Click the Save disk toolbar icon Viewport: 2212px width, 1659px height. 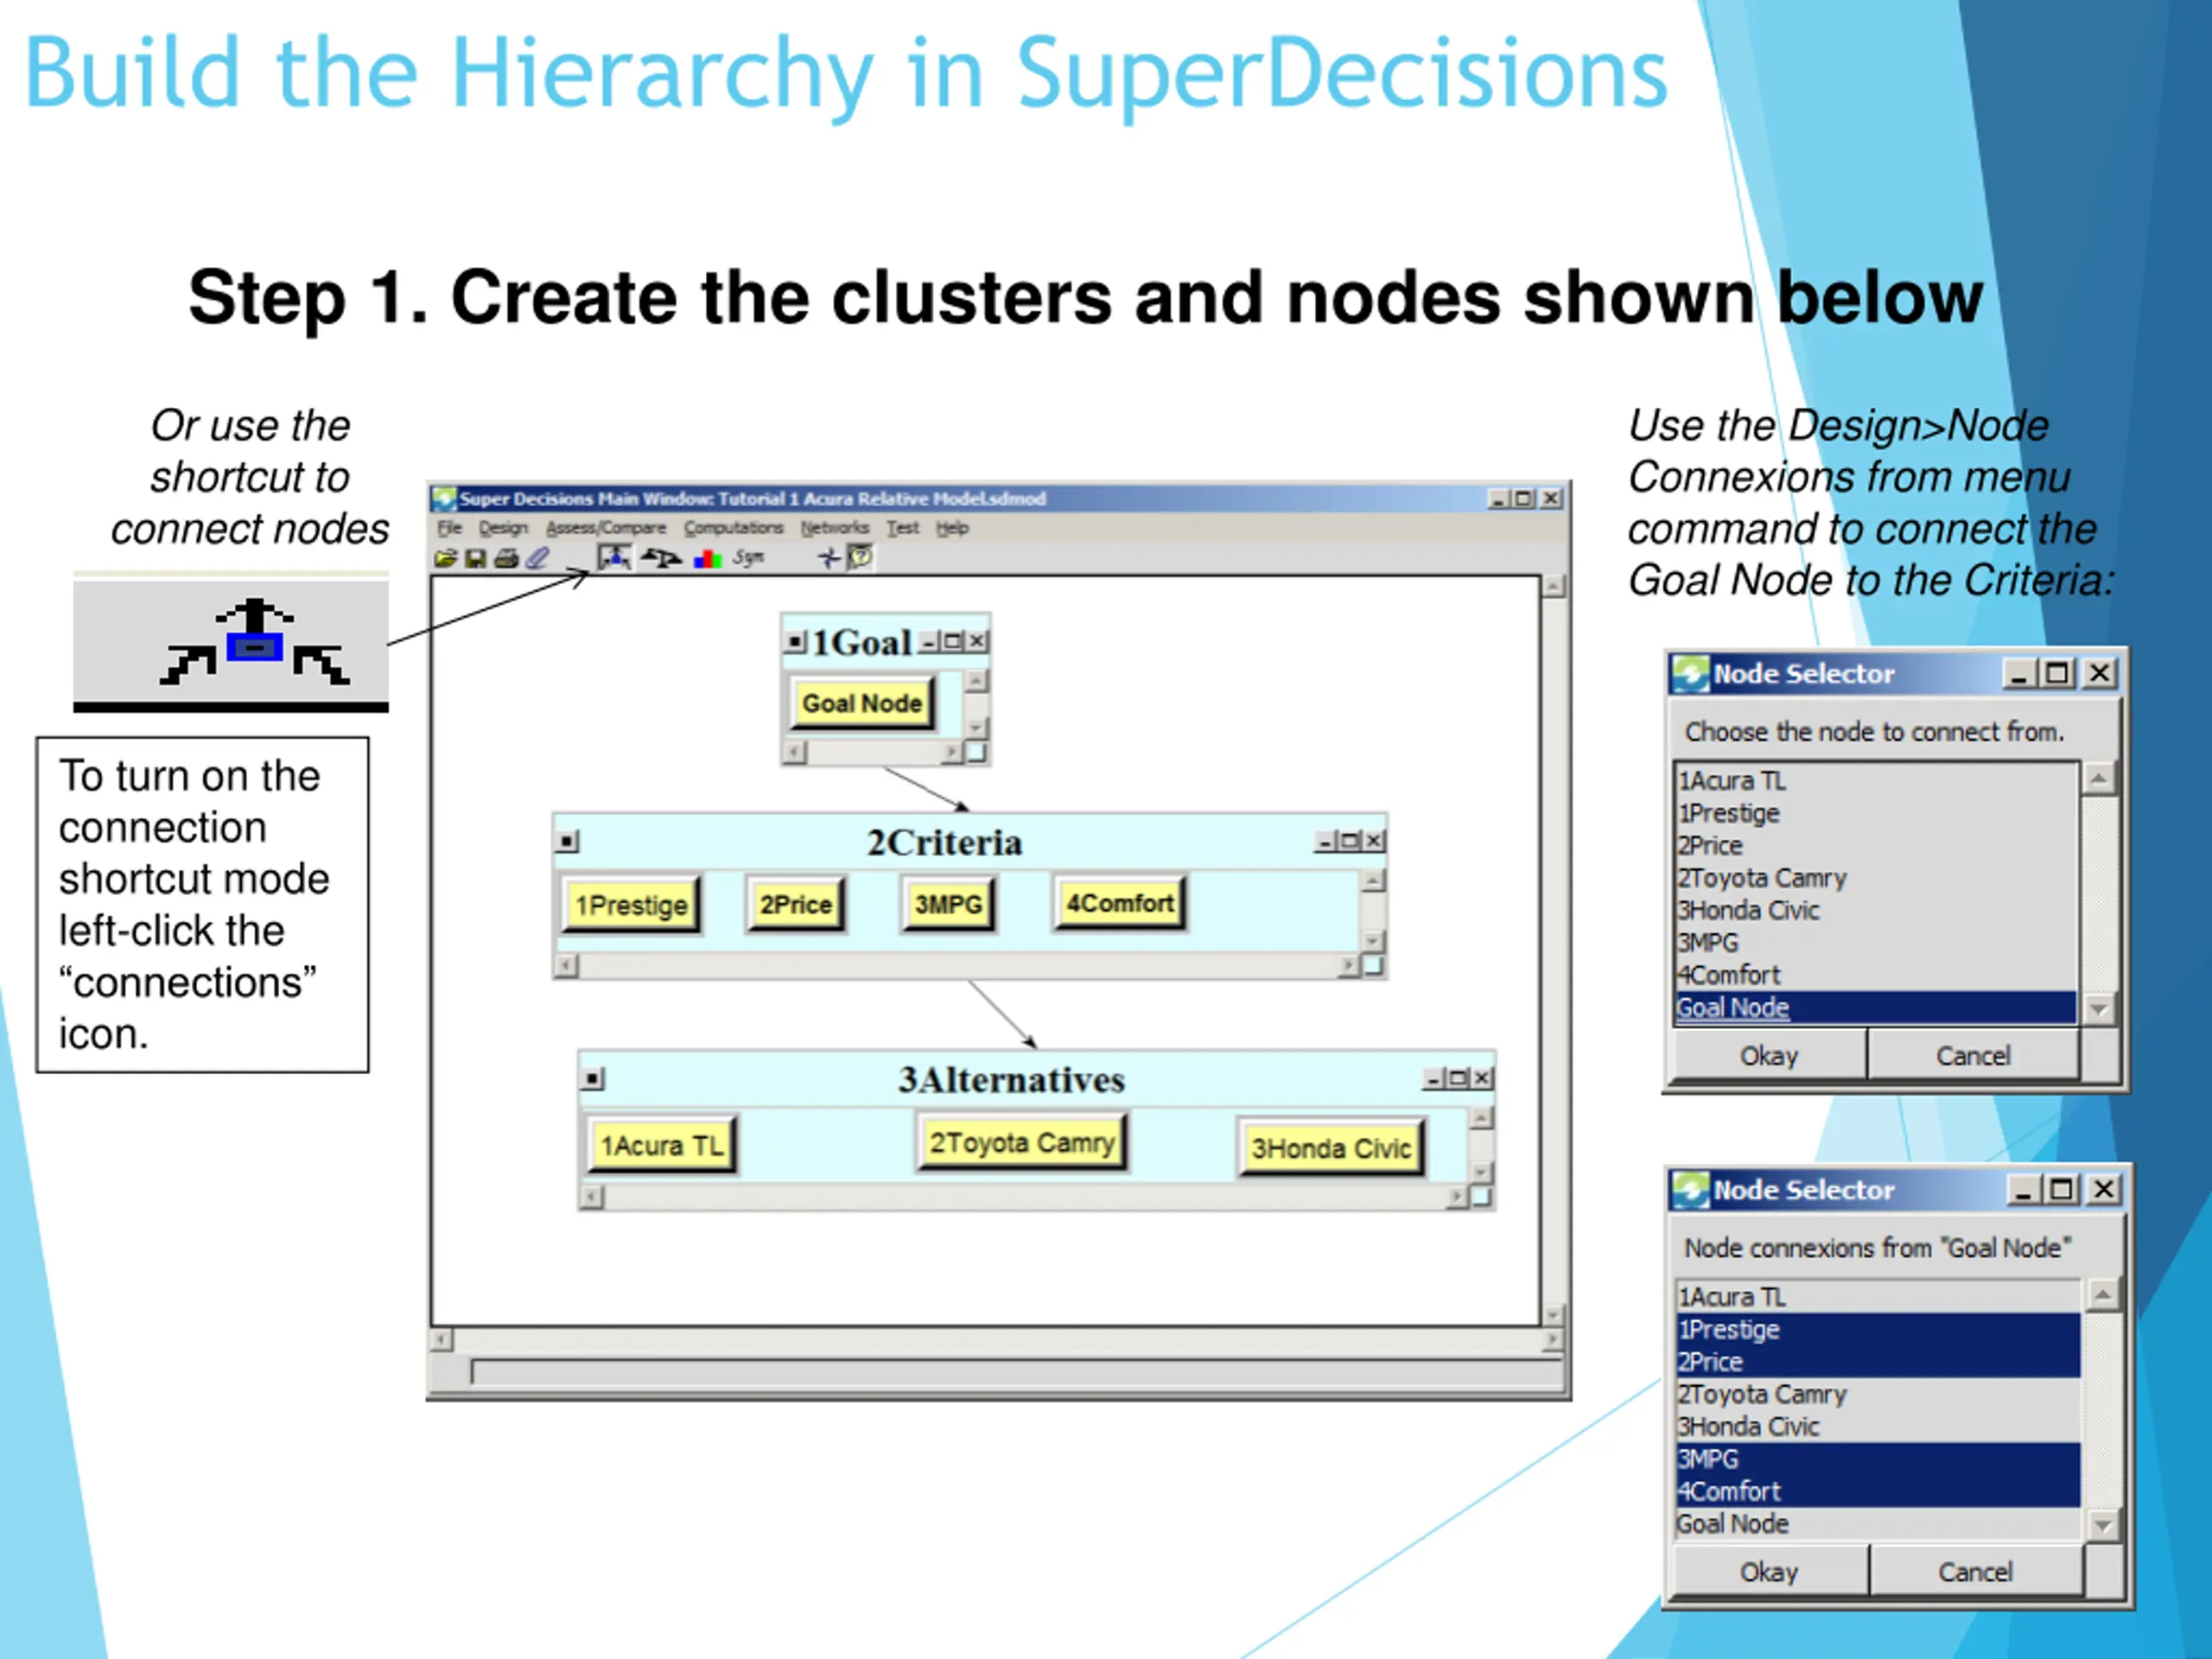pos(476,558)
